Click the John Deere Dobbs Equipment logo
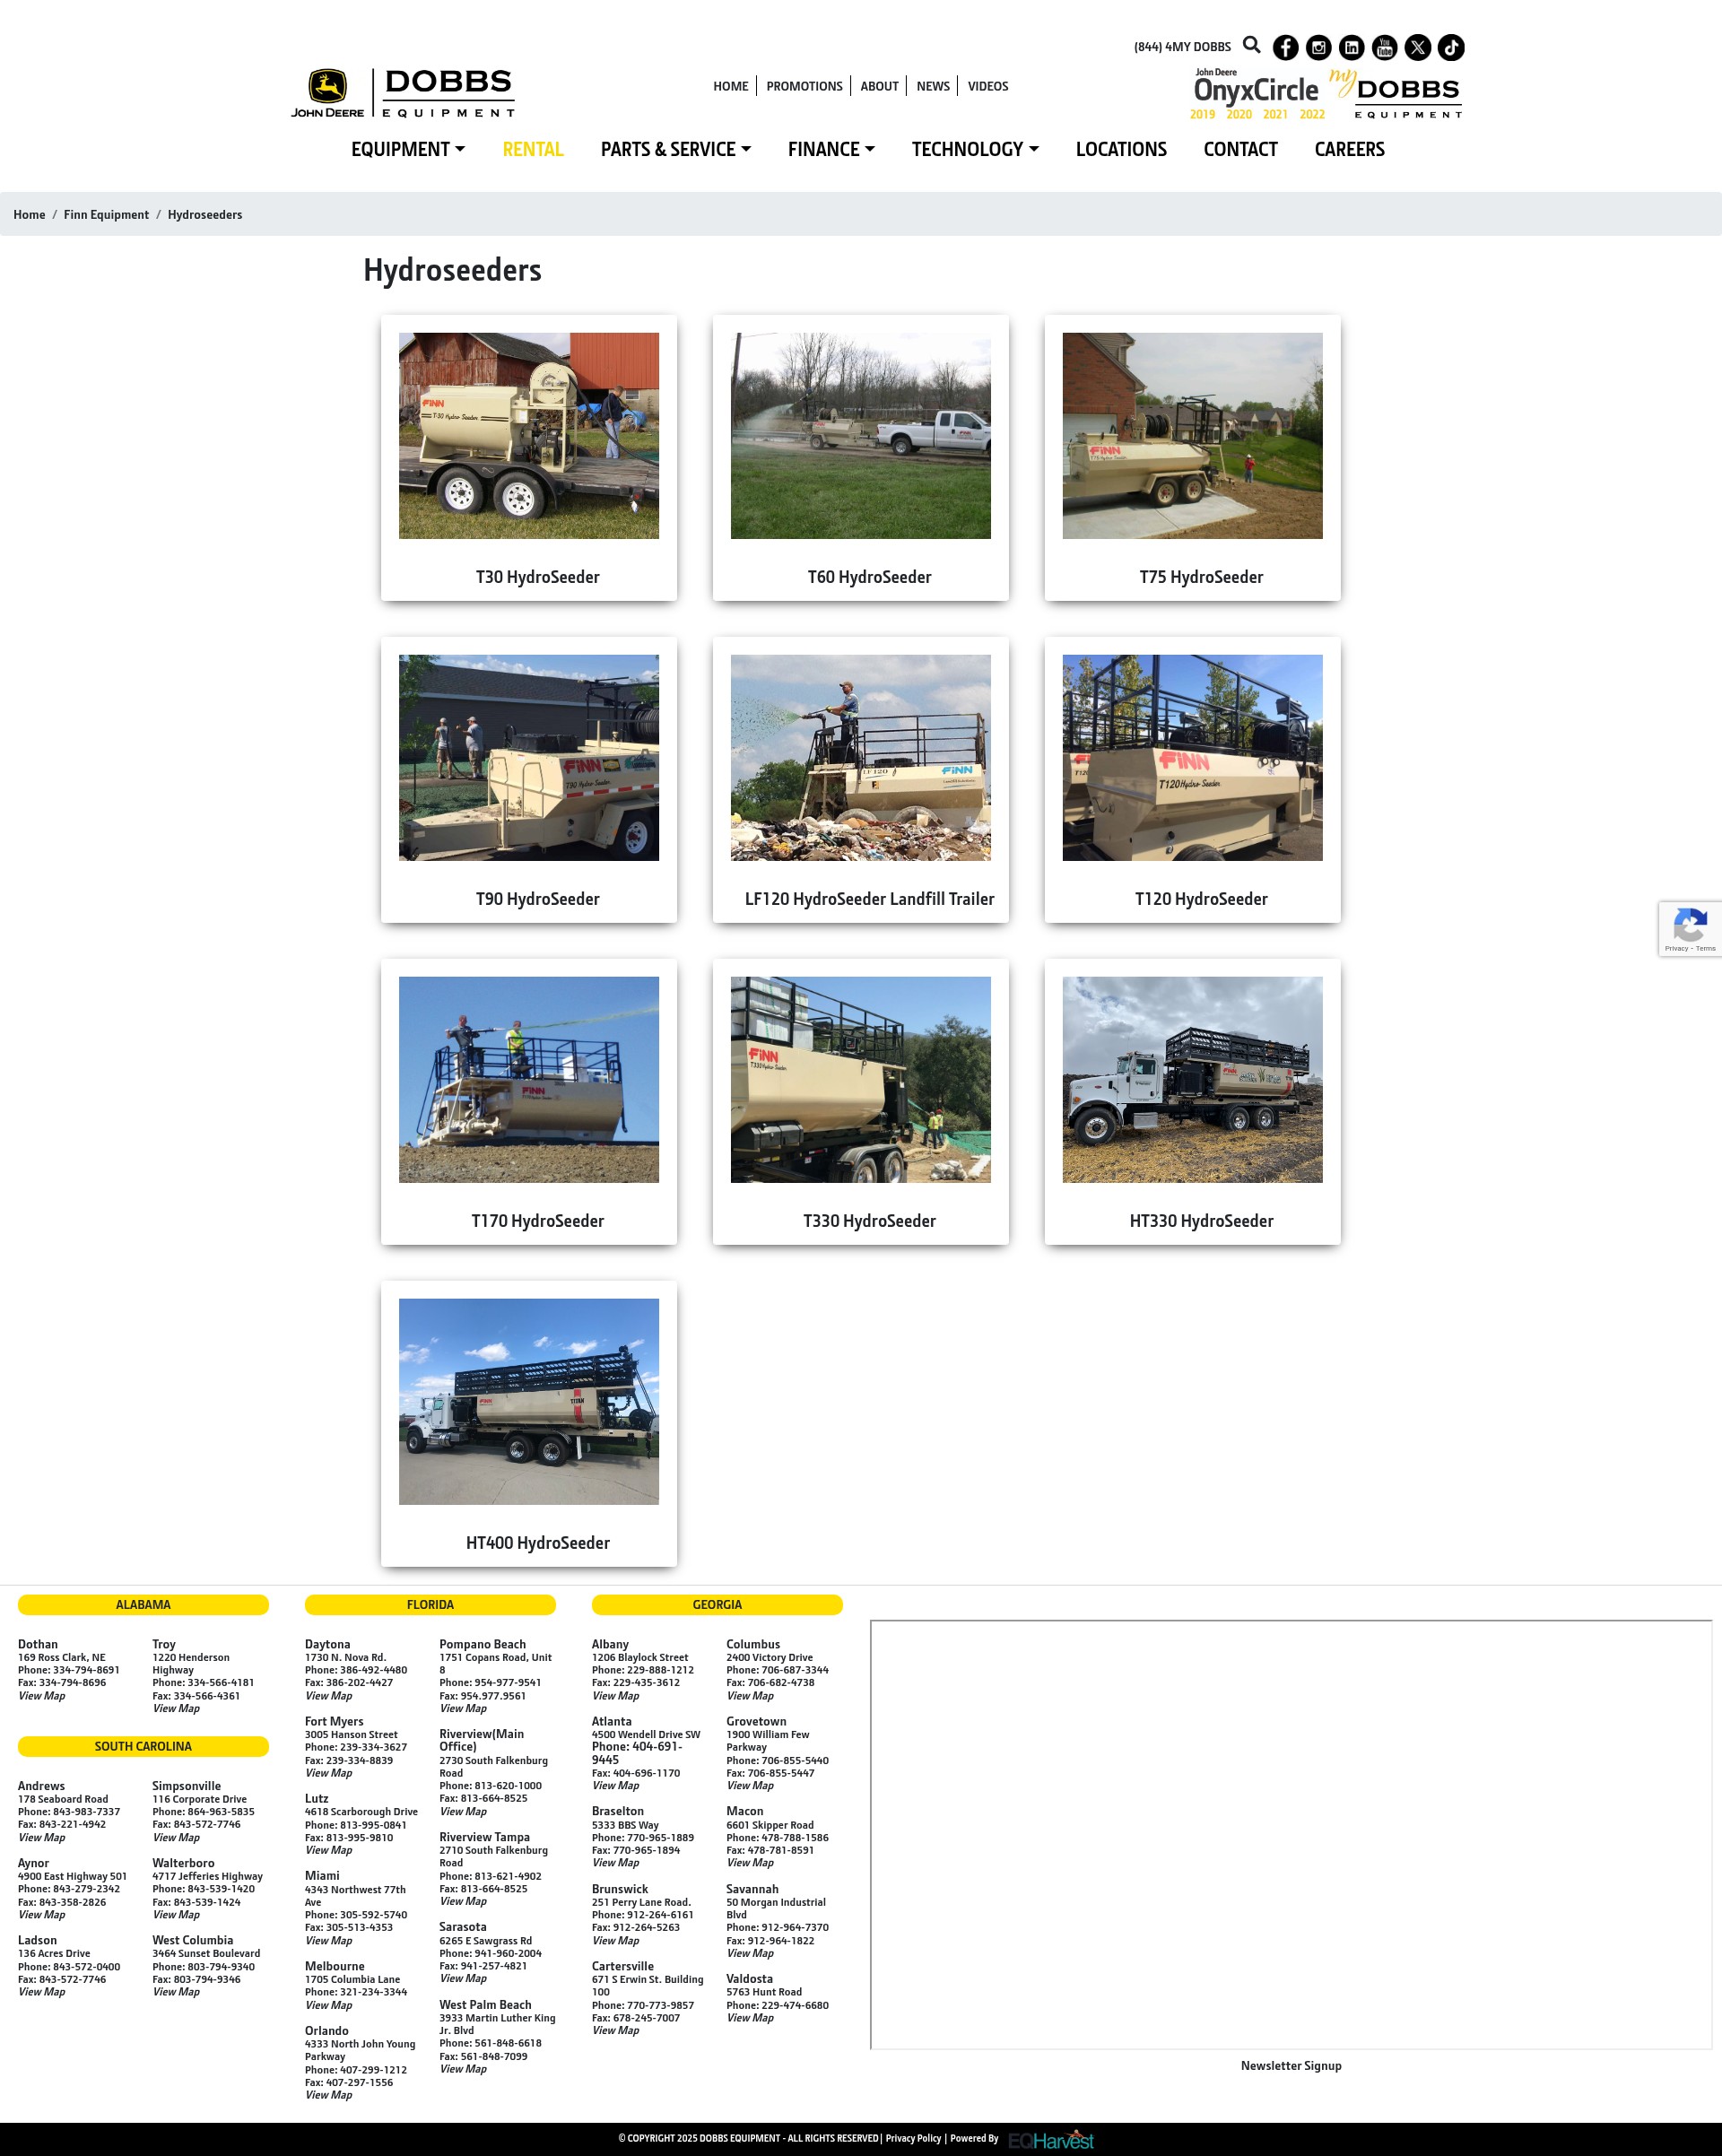The image size is (1722, 2156). [x=403, y=93]
